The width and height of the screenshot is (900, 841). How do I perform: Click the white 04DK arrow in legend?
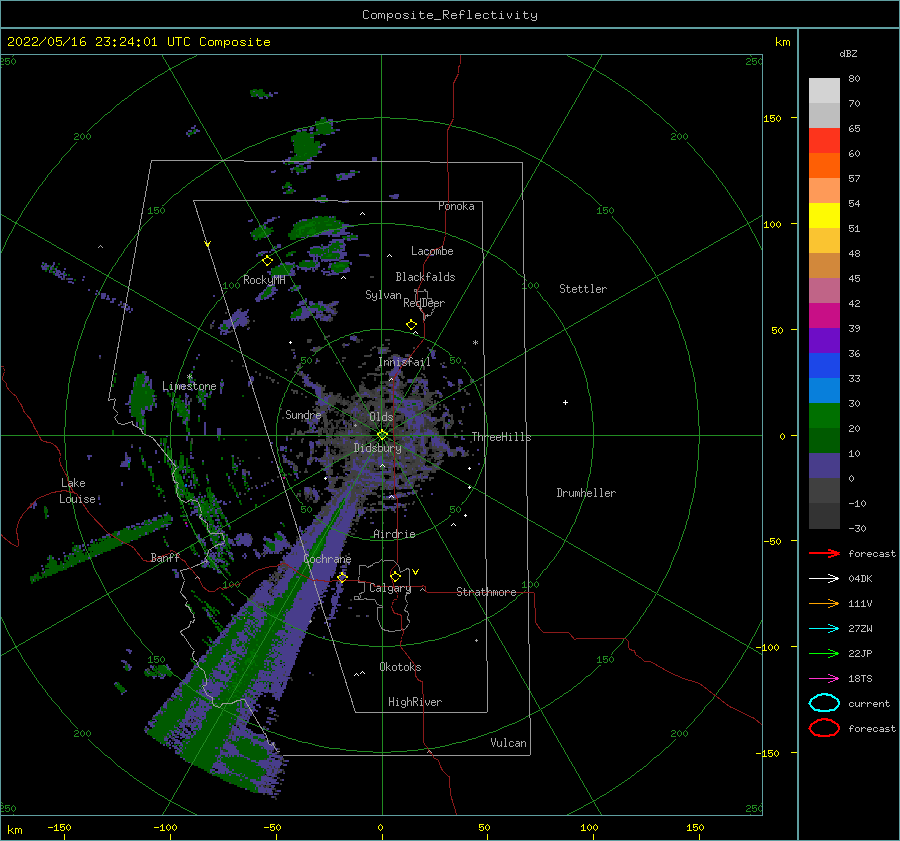[x=824, y=579]
